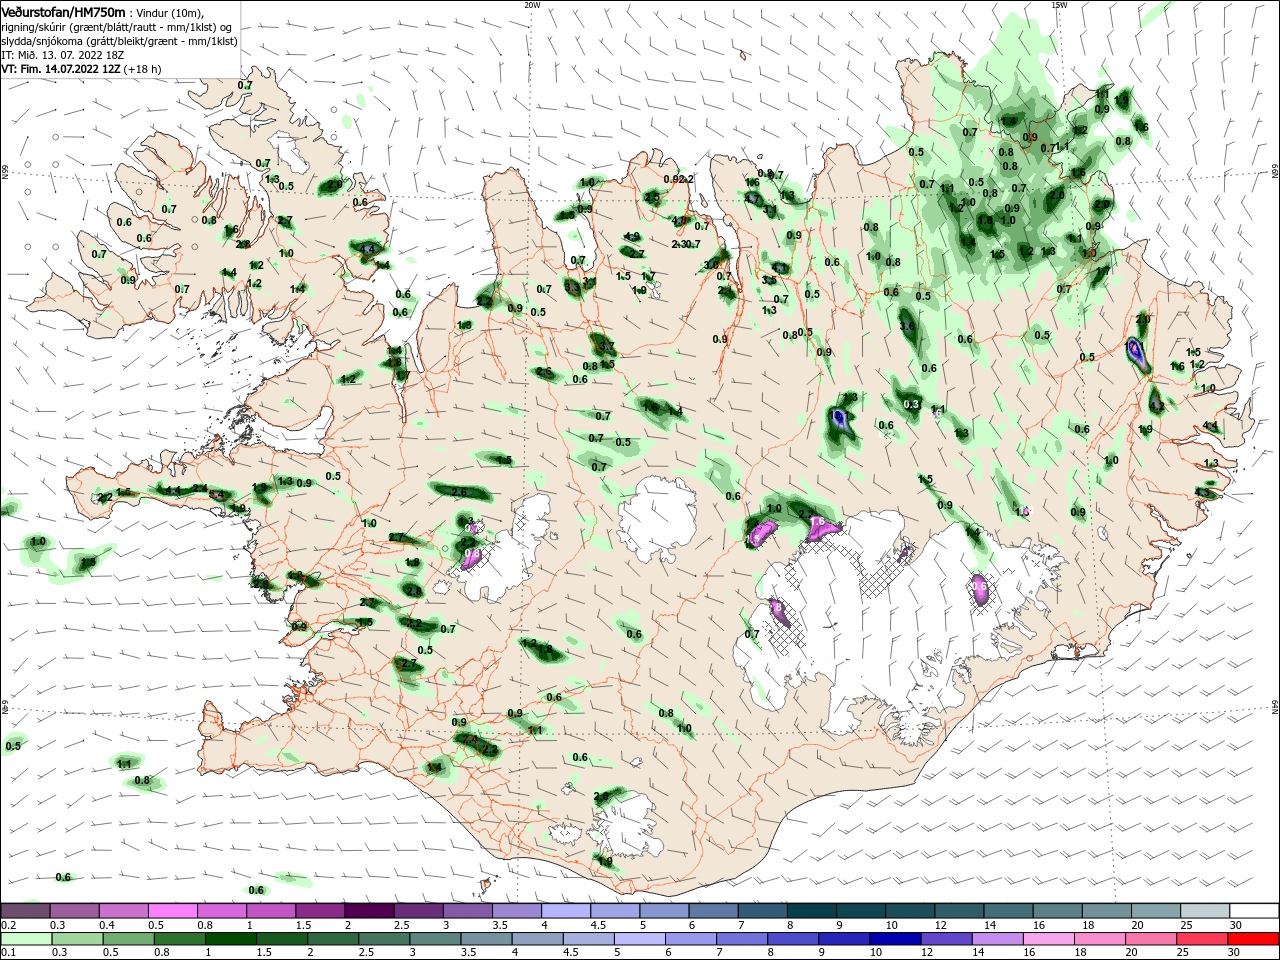The image size is (1280, 960).
Task: Click the '(+18 h)' forecast offset text
Action: pyautogui.click(x=143, y=69)
